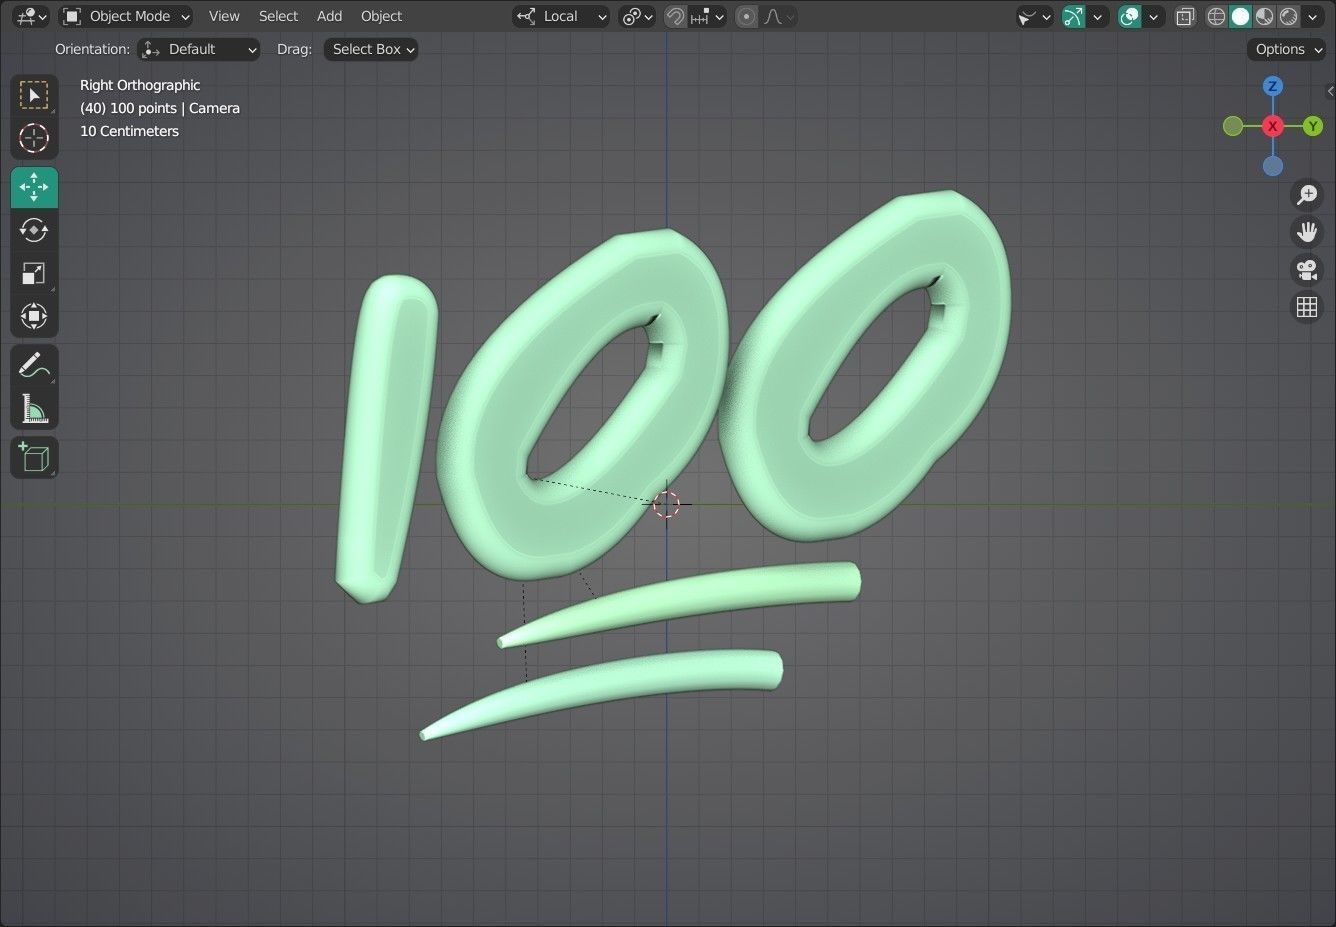Click the '10 Centimeters' grid scale text
This screenshot has height=927, width=1336.
[129, 131]
